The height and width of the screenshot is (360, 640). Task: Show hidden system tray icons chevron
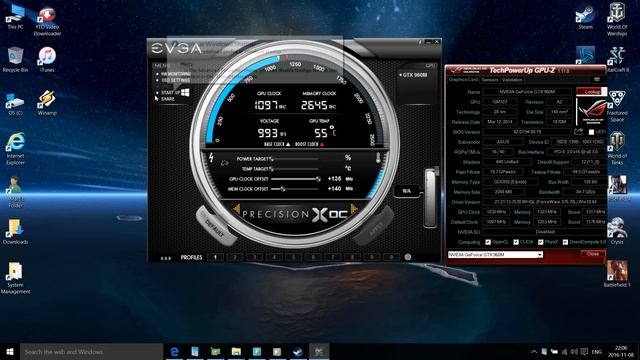pos(534,351)
